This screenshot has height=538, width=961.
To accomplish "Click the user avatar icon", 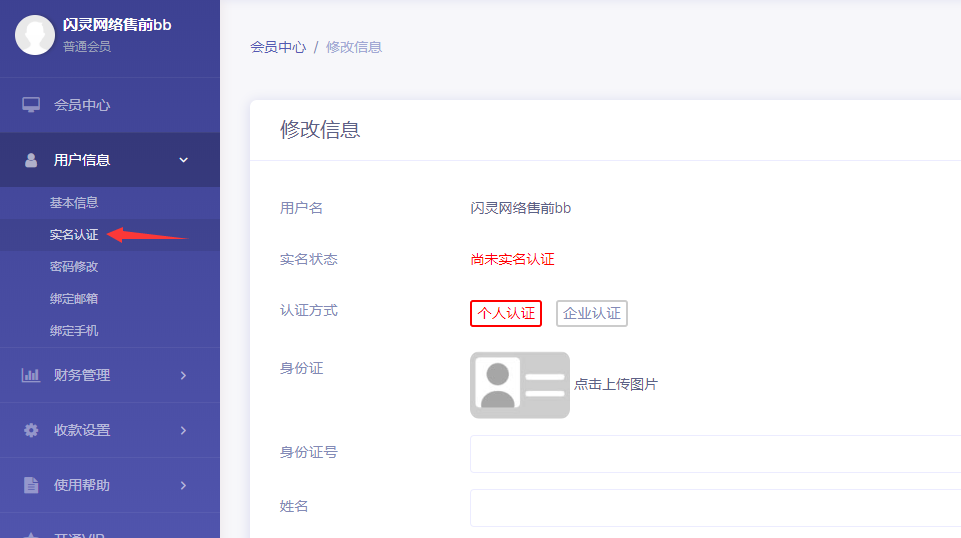I will 35,35.
